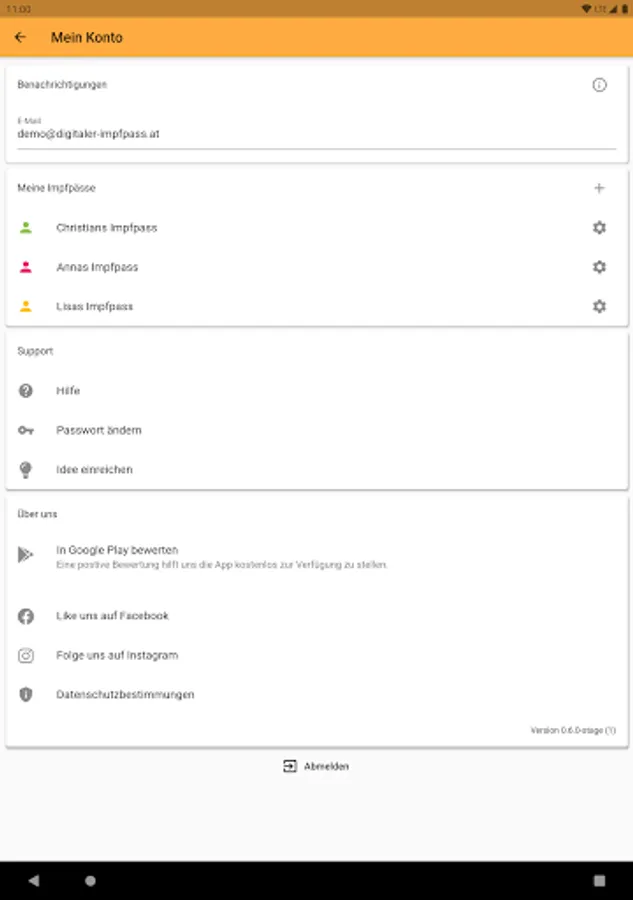Viewport: 633px width, 900px height.
Task: Tap the Hilfe question mark icon
Action: pyautogui.click(x=26, y=391)
